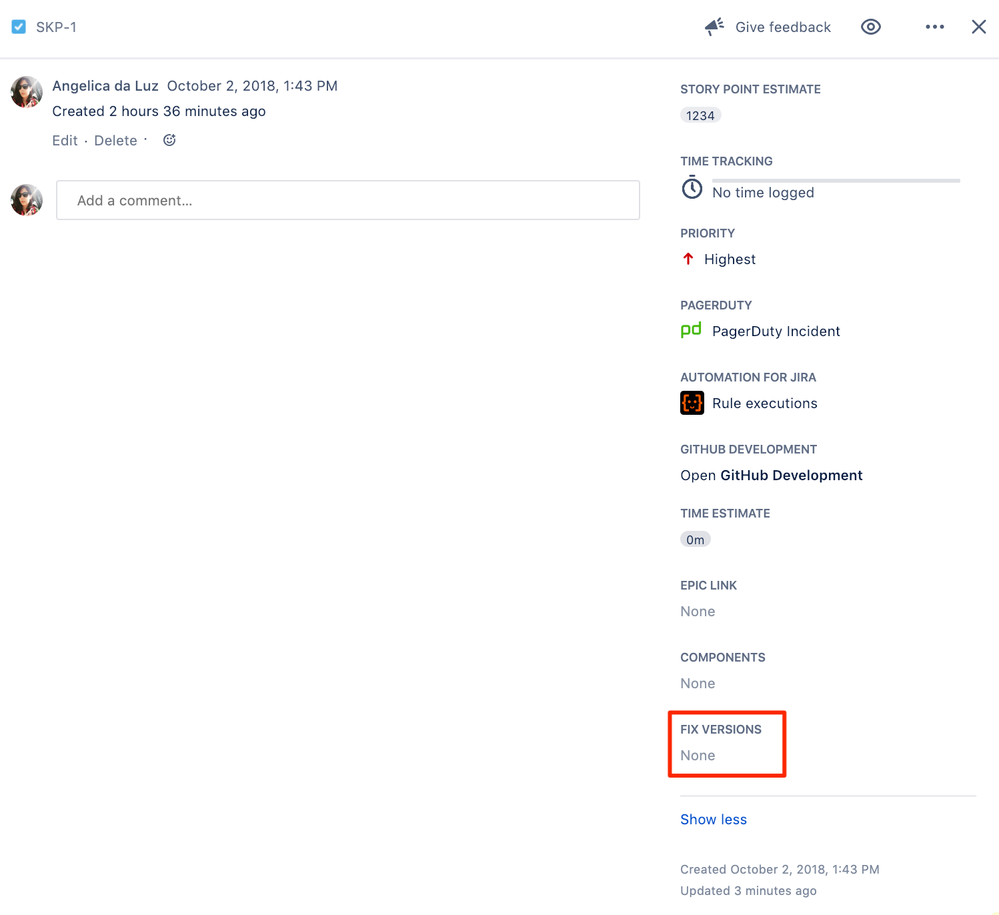
Task: Click the Story Point Estimate value 1234
Action: pyautogui.click(x=700, y=115)
